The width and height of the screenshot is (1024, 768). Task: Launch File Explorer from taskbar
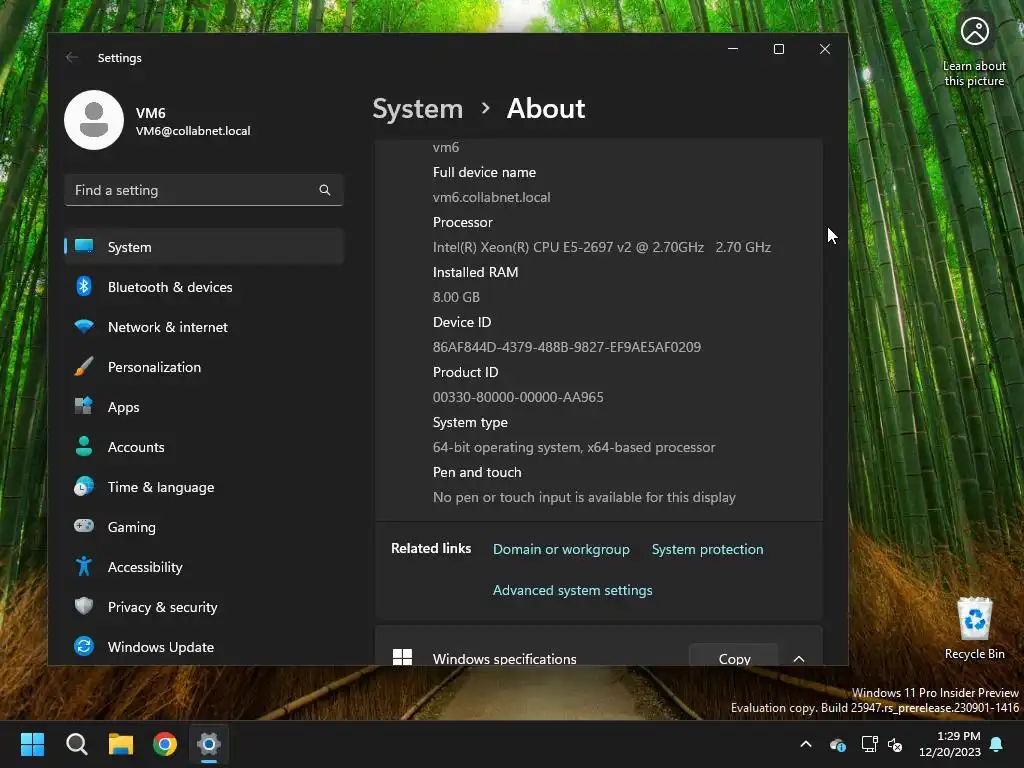point(121,744)
